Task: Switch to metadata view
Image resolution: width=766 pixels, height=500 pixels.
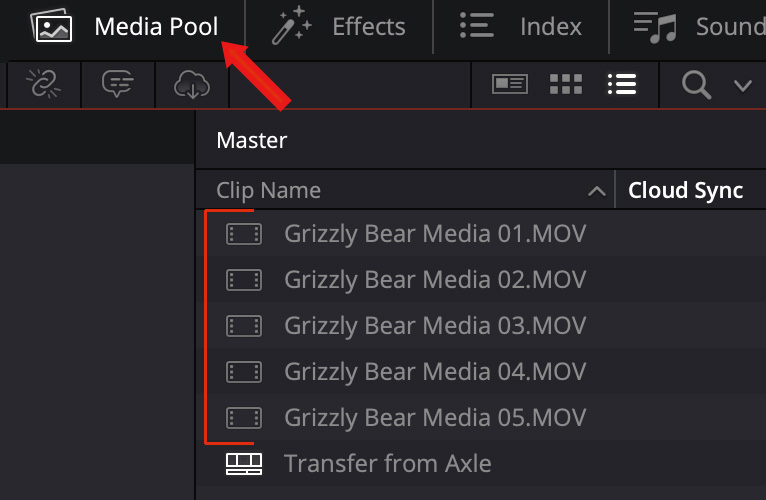Action: (x=510, y=85)
